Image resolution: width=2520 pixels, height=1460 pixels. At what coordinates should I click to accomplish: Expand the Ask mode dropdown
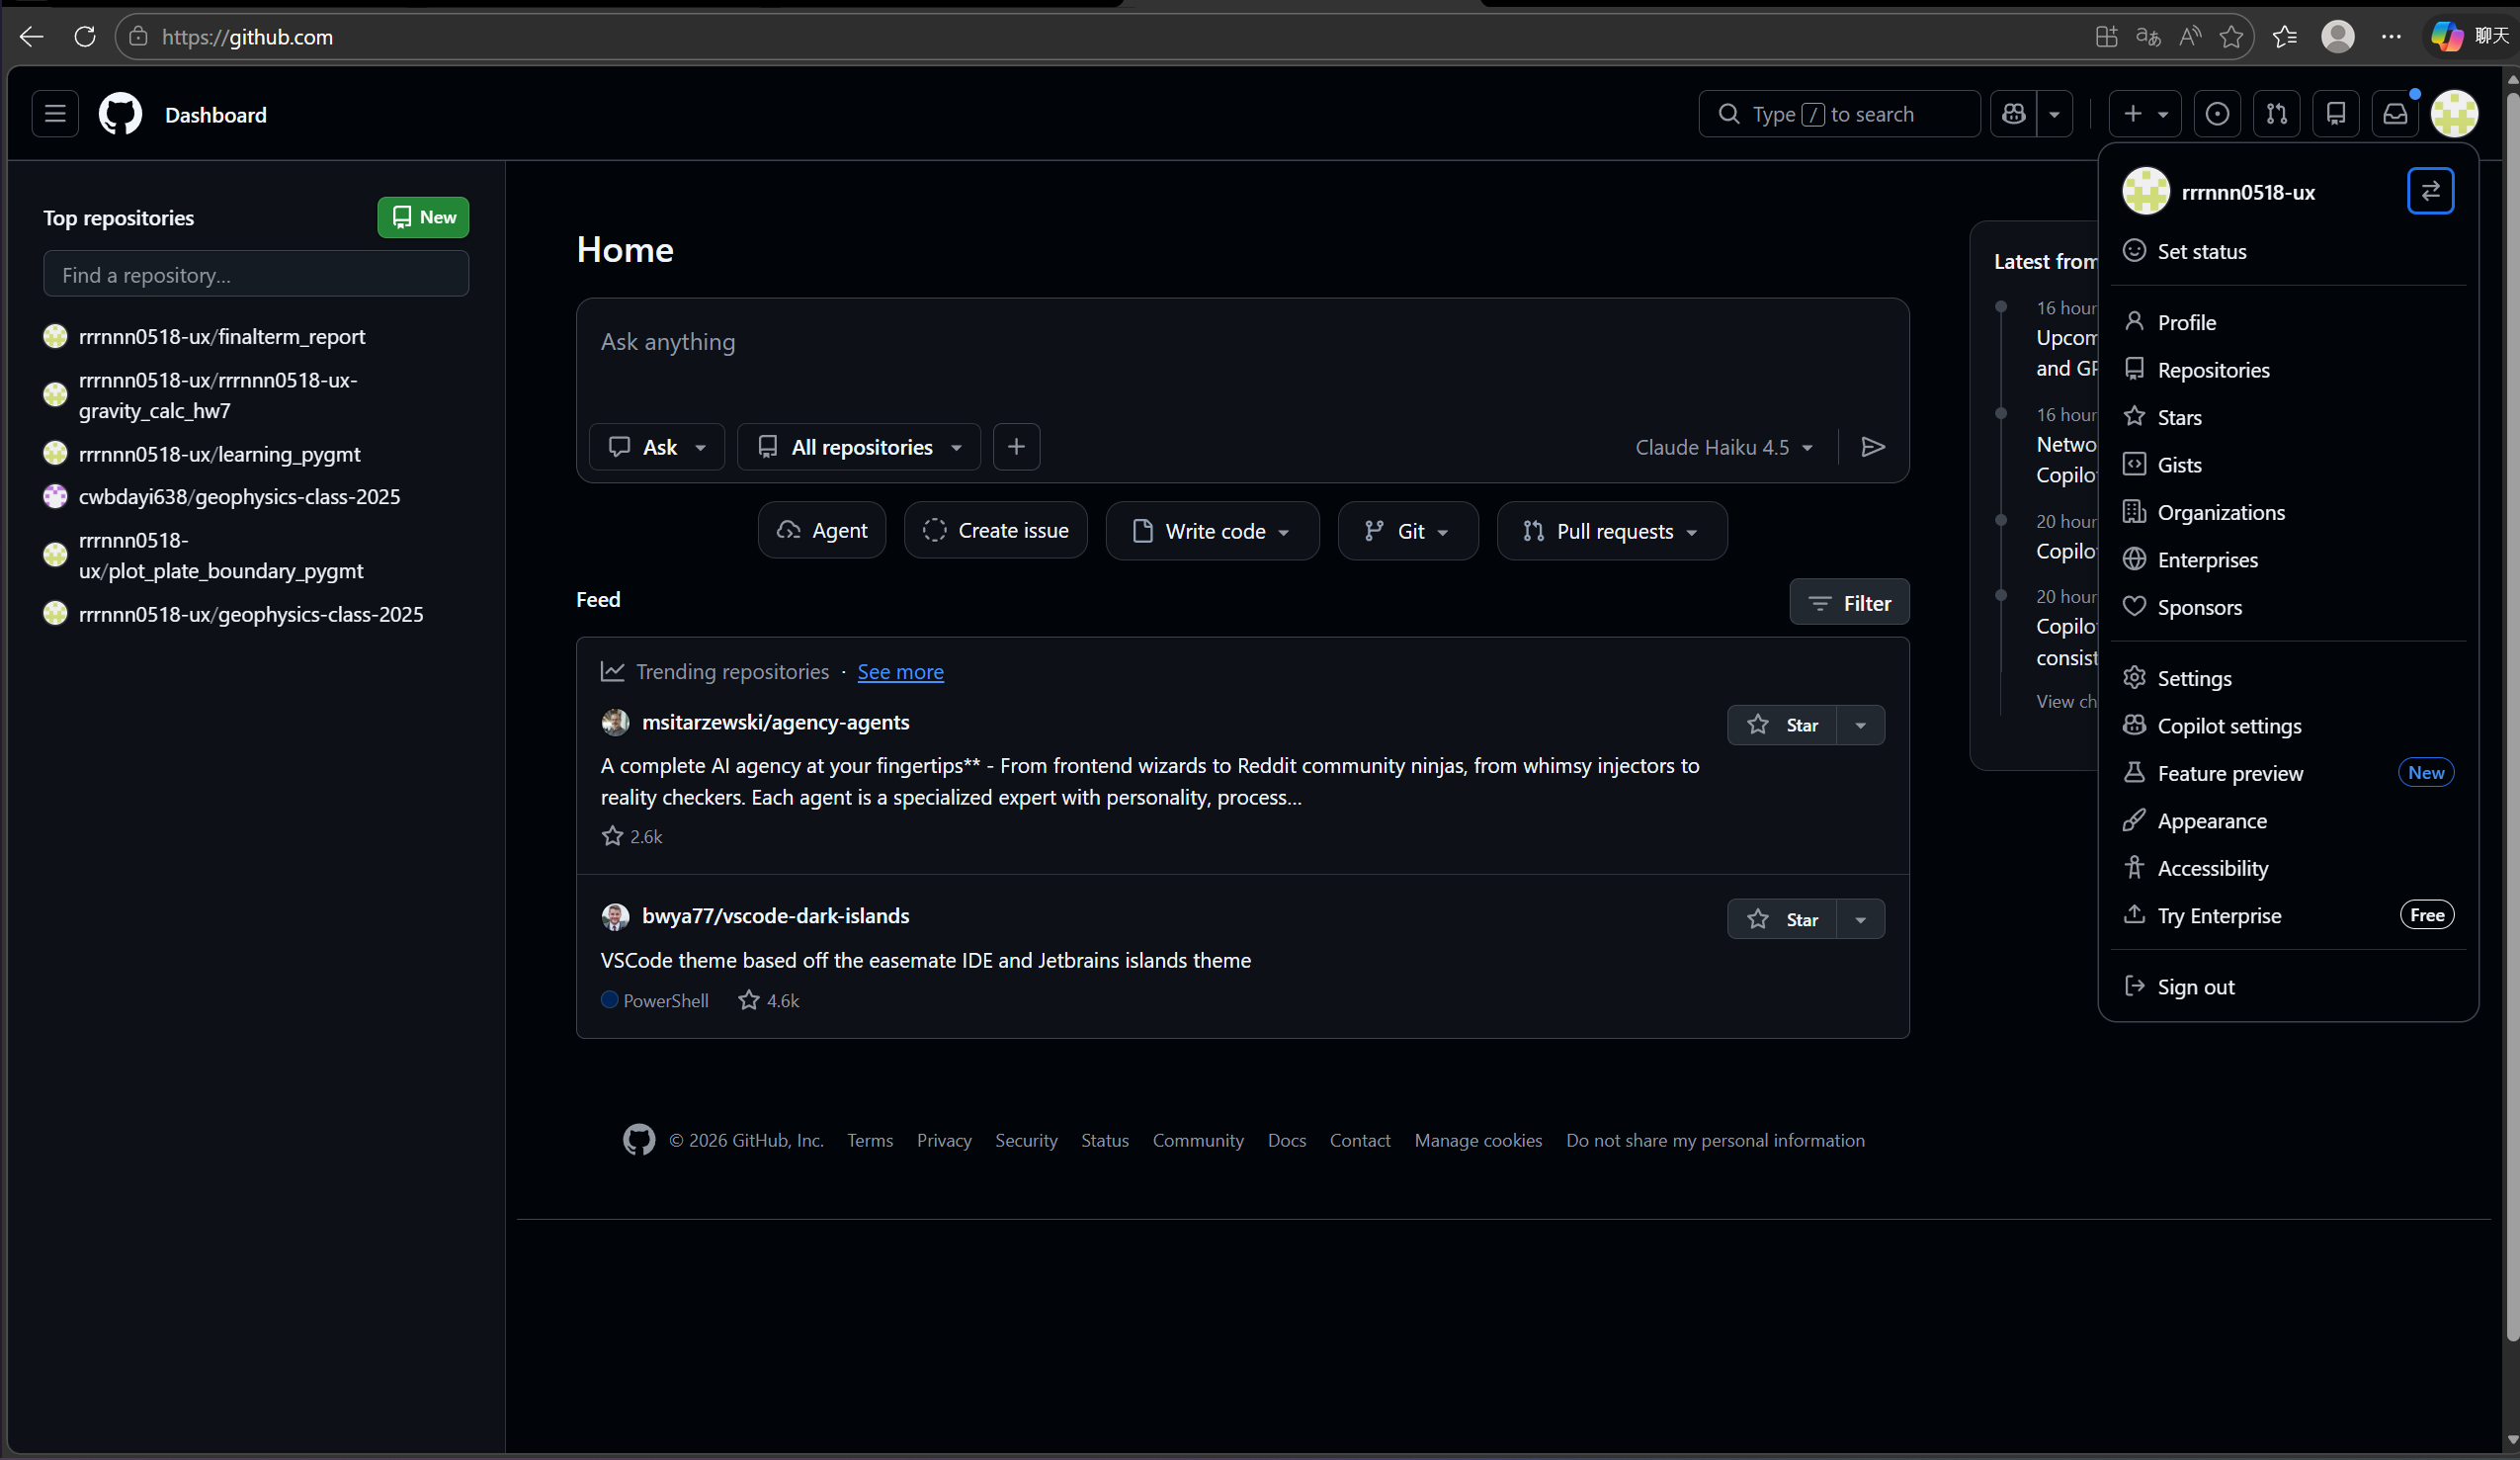click(657, 447)
